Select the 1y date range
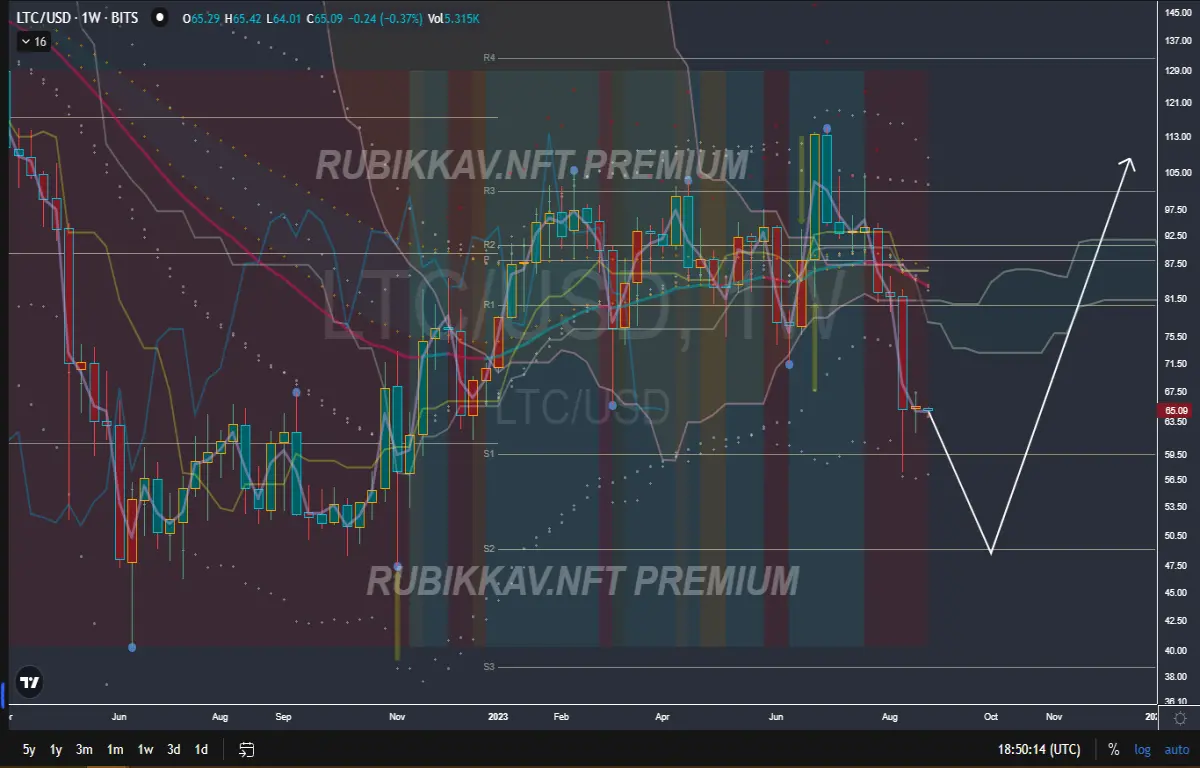Viewport: 1200px width, 768px height. click(x=57, y=749)
